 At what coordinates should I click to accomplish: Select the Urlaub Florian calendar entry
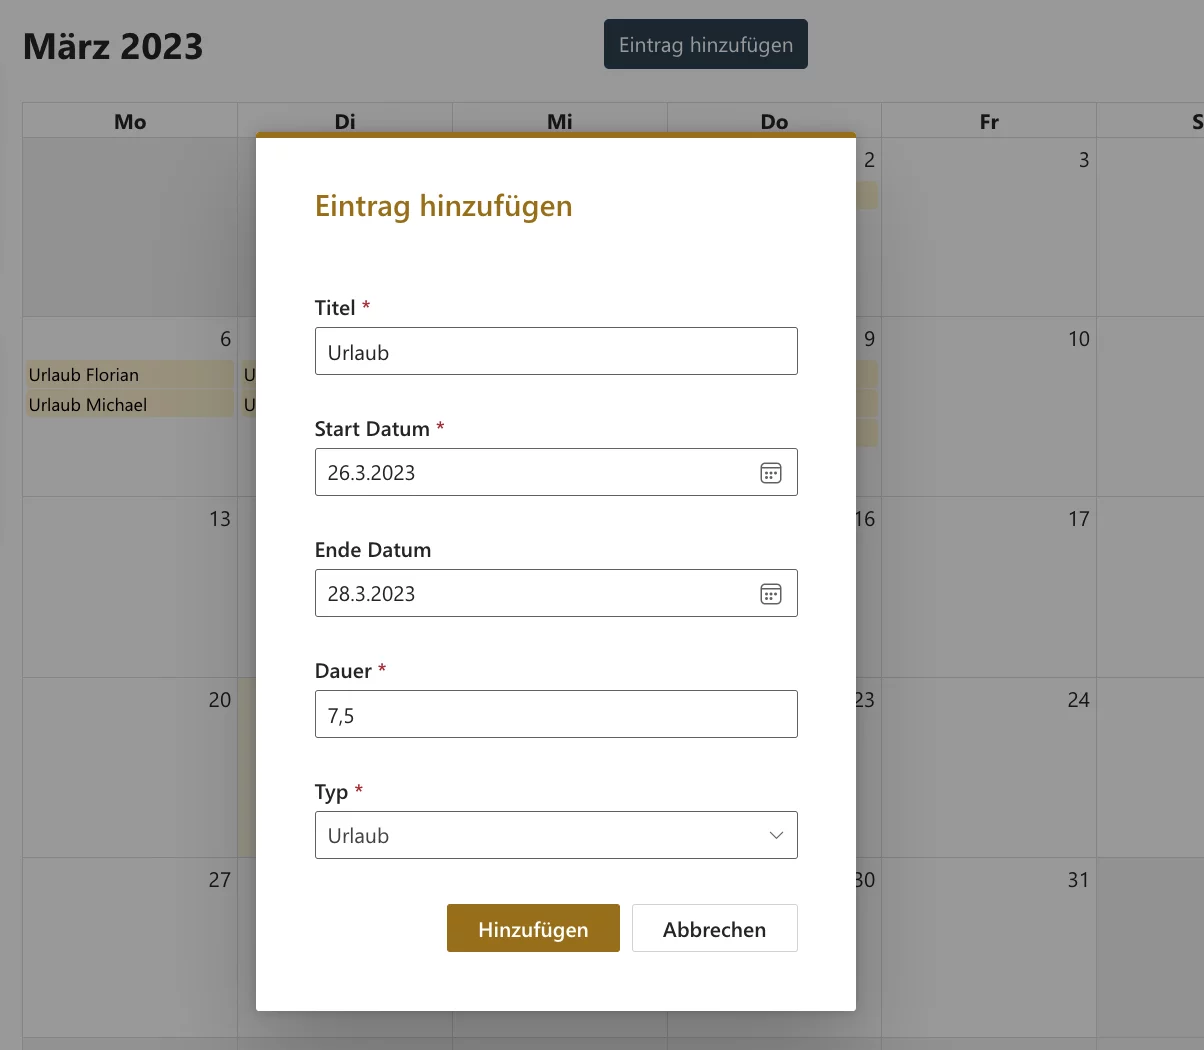coord(128,374)
